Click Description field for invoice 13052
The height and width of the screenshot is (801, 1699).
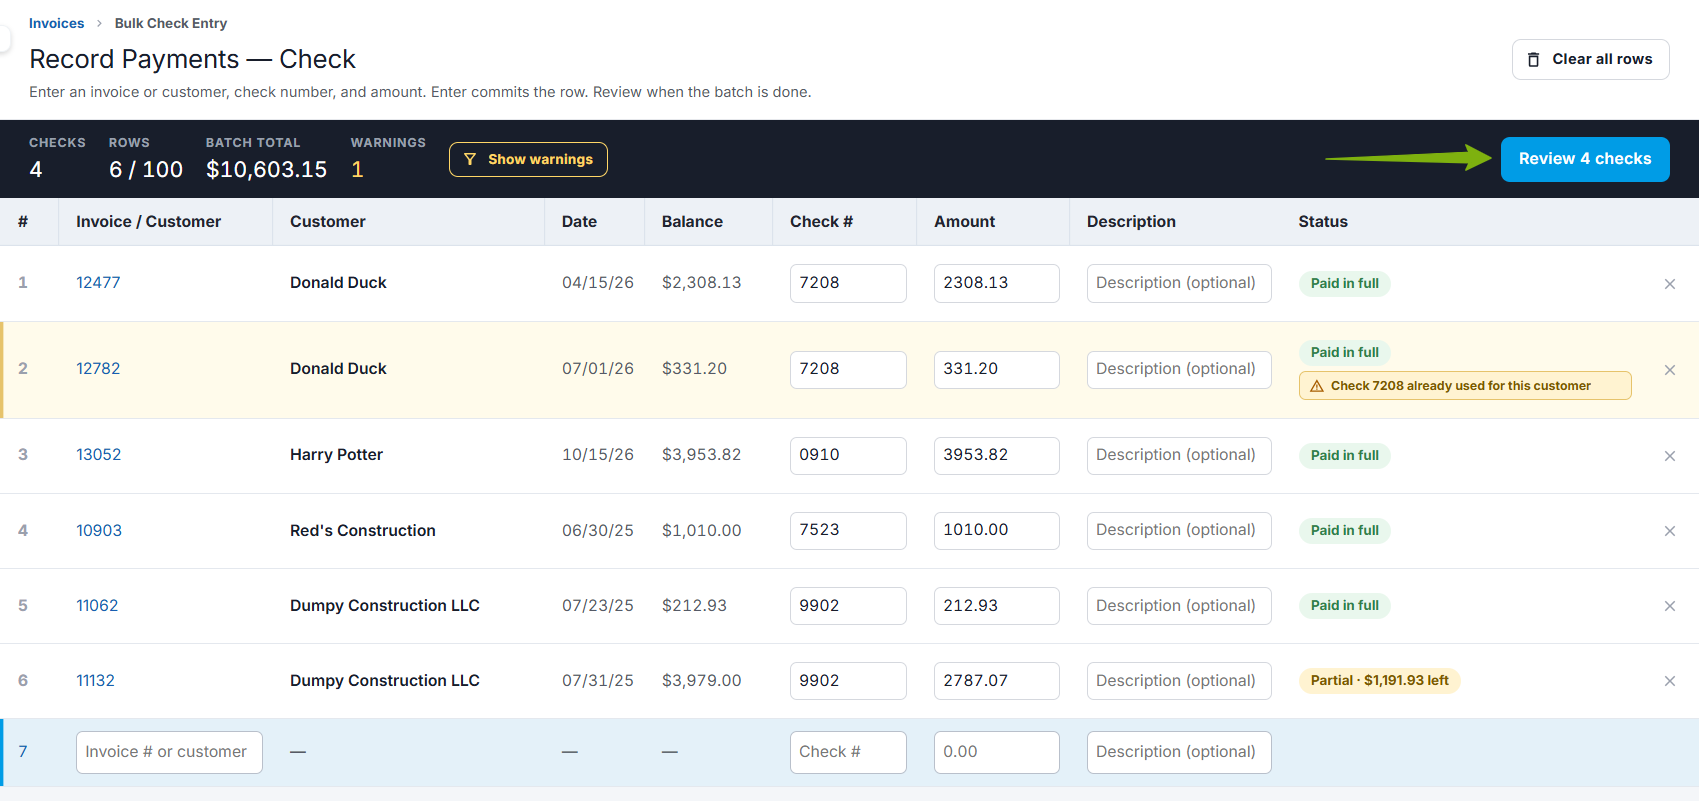click(1179, 455)
